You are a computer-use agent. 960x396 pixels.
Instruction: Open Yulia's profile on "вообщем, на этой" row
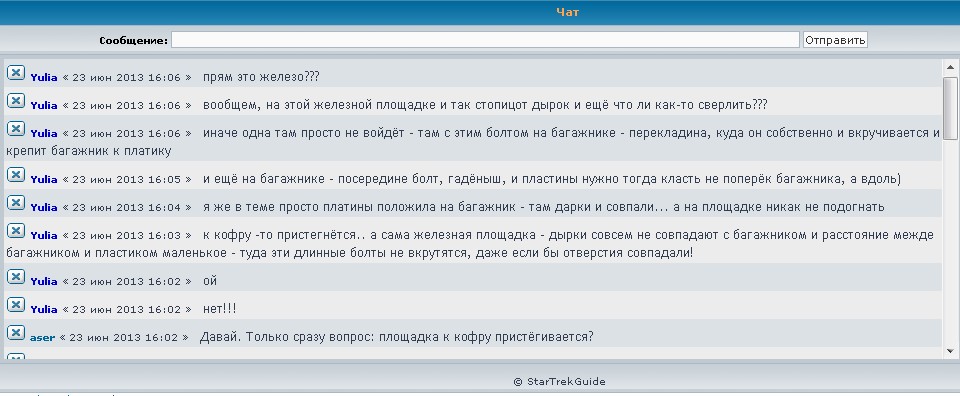click(x=43, y=105)
